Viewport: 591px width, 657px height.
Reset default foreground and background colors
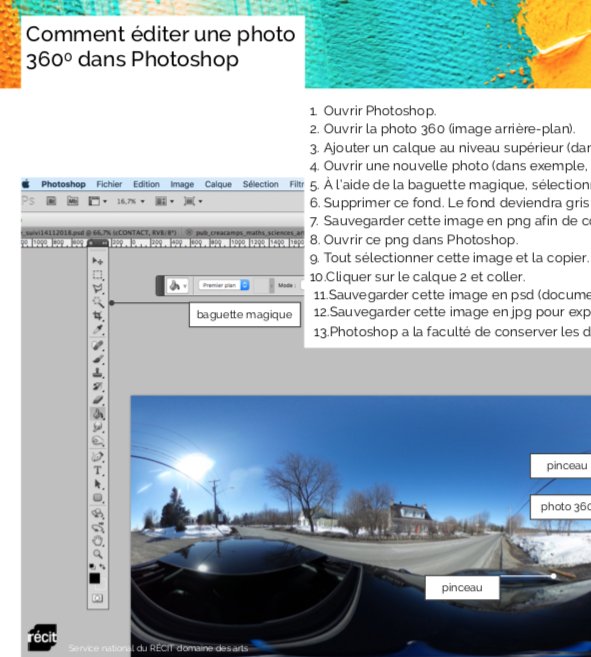pos(92,566)
